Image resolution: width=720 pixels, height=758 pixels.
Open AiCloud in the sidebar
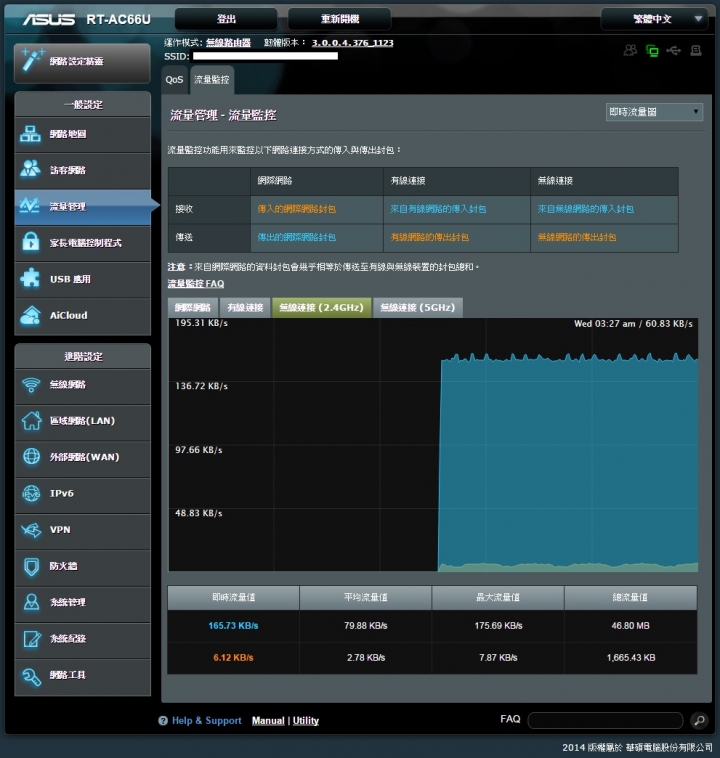82,316
